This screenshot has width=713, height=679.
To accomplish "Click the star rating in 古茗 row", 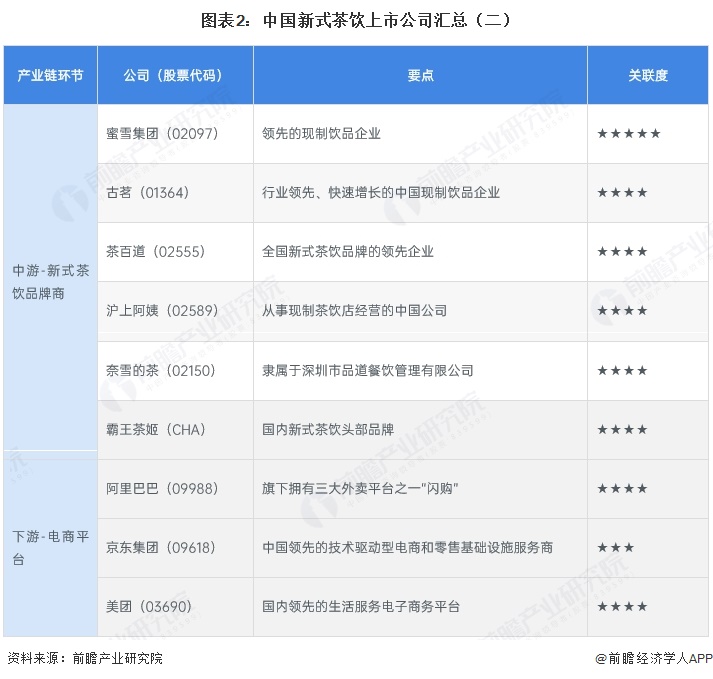I will coord(622,193).
